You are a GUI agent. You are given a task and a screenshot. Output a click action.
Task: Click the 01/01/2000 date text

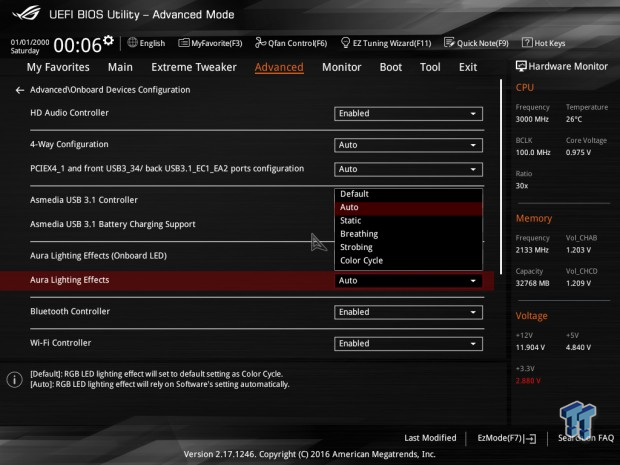(x=30, y=42)
